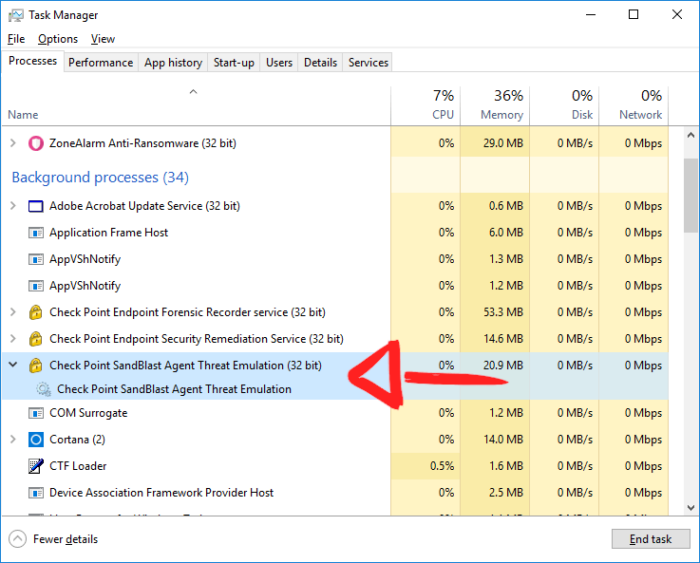Select the COM Surrogate process name
The height and width of the screenshot is (563, 700).
click(88, 413)
